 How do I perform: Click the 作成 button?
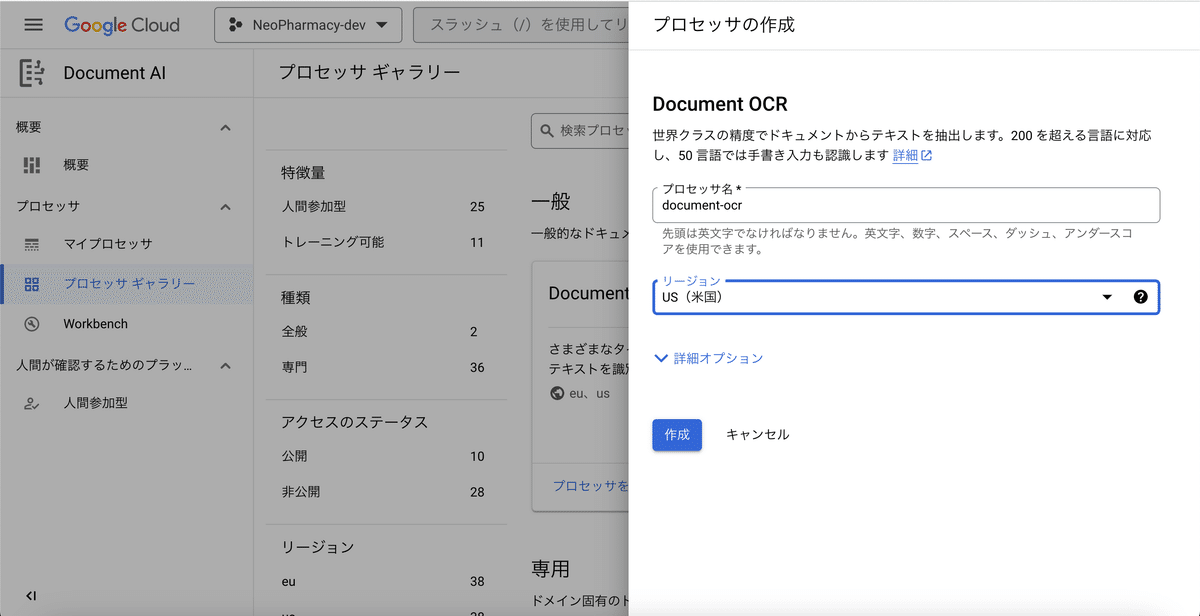(677, 435)
